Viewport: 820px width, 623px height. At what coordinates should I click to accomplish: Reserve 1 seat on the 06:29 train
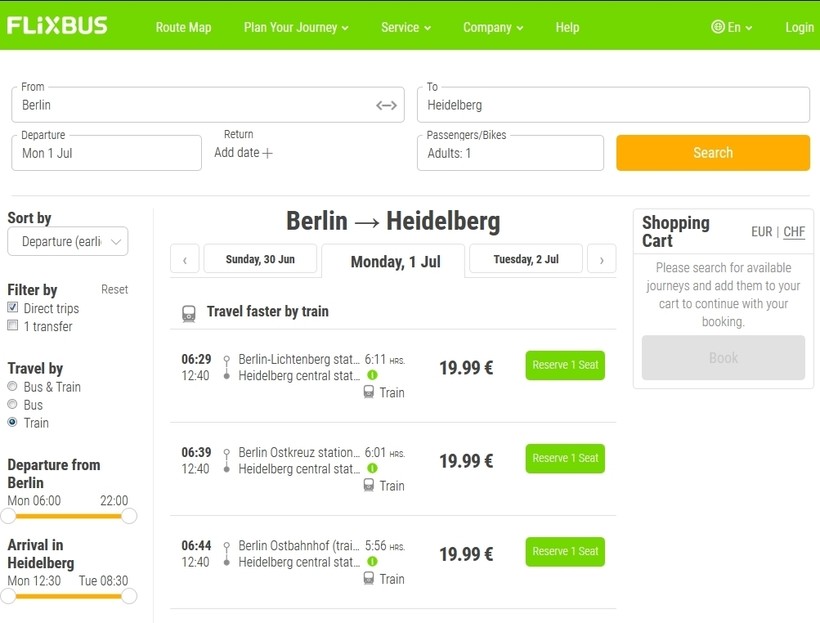click(565, 365)
